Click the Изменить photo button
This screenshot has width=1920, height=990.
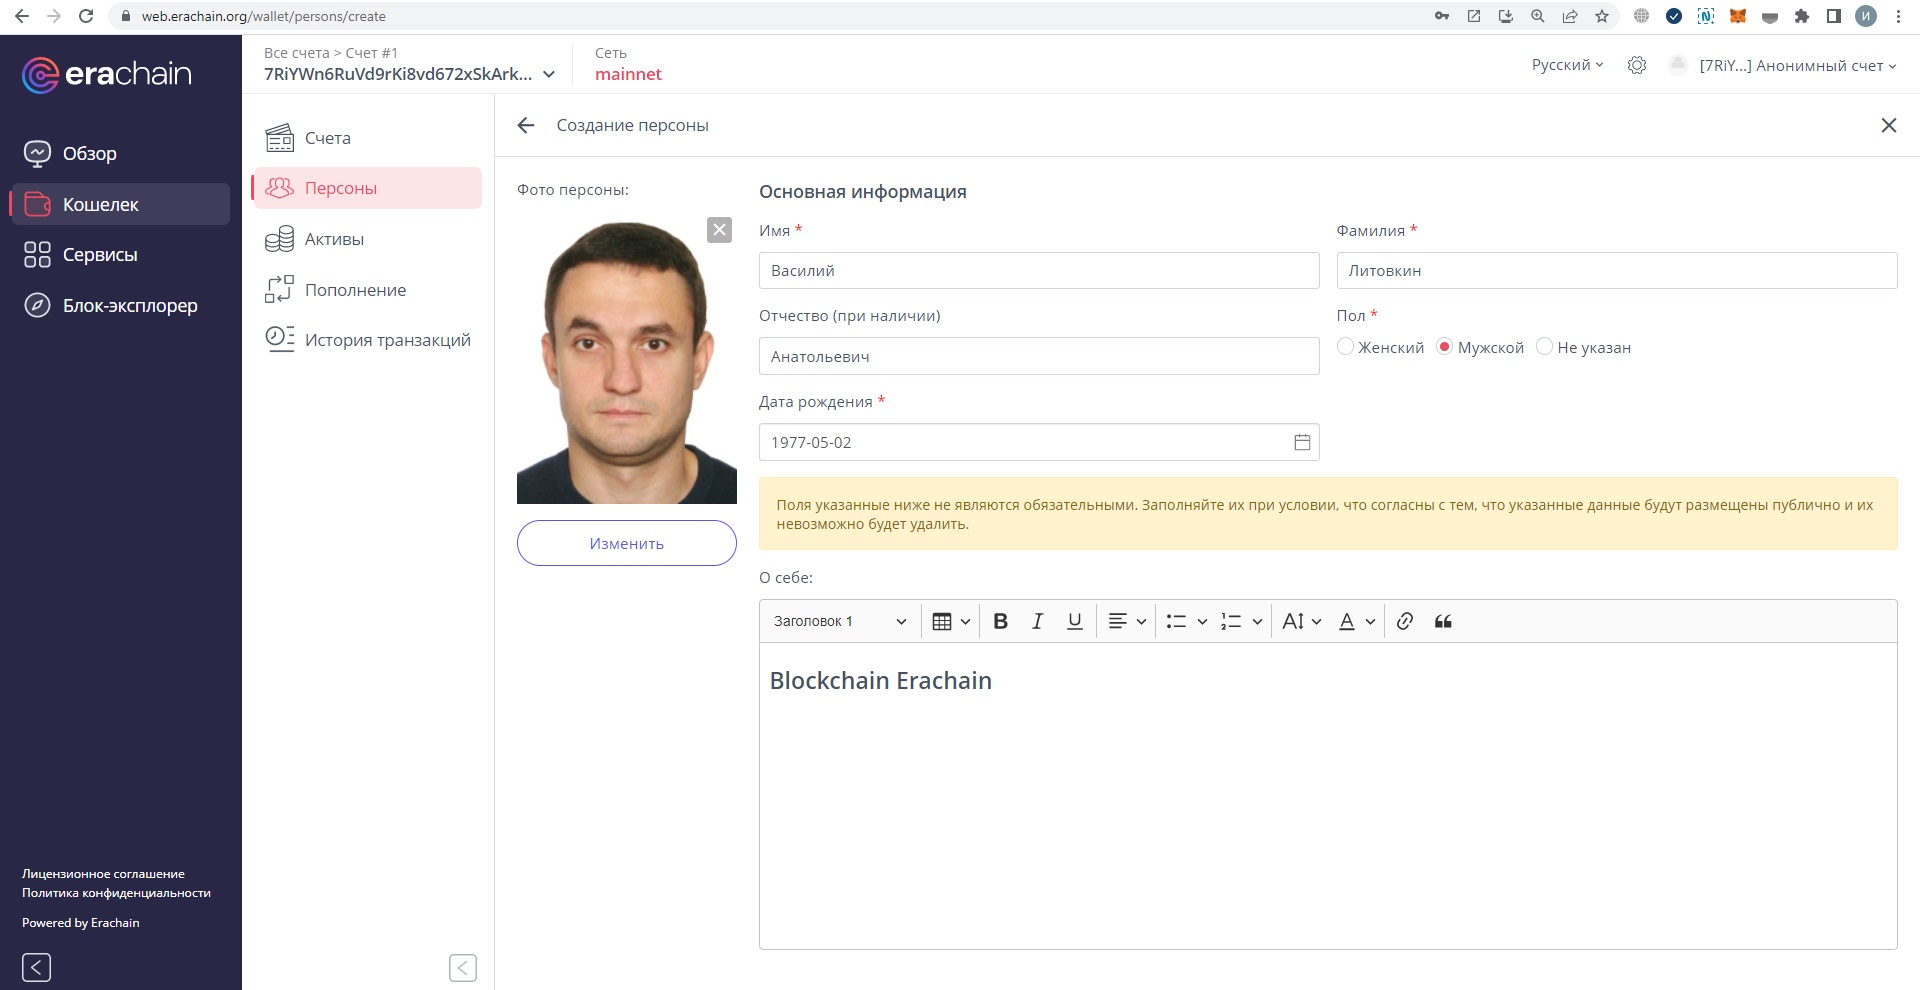click(x=626, y=543)
